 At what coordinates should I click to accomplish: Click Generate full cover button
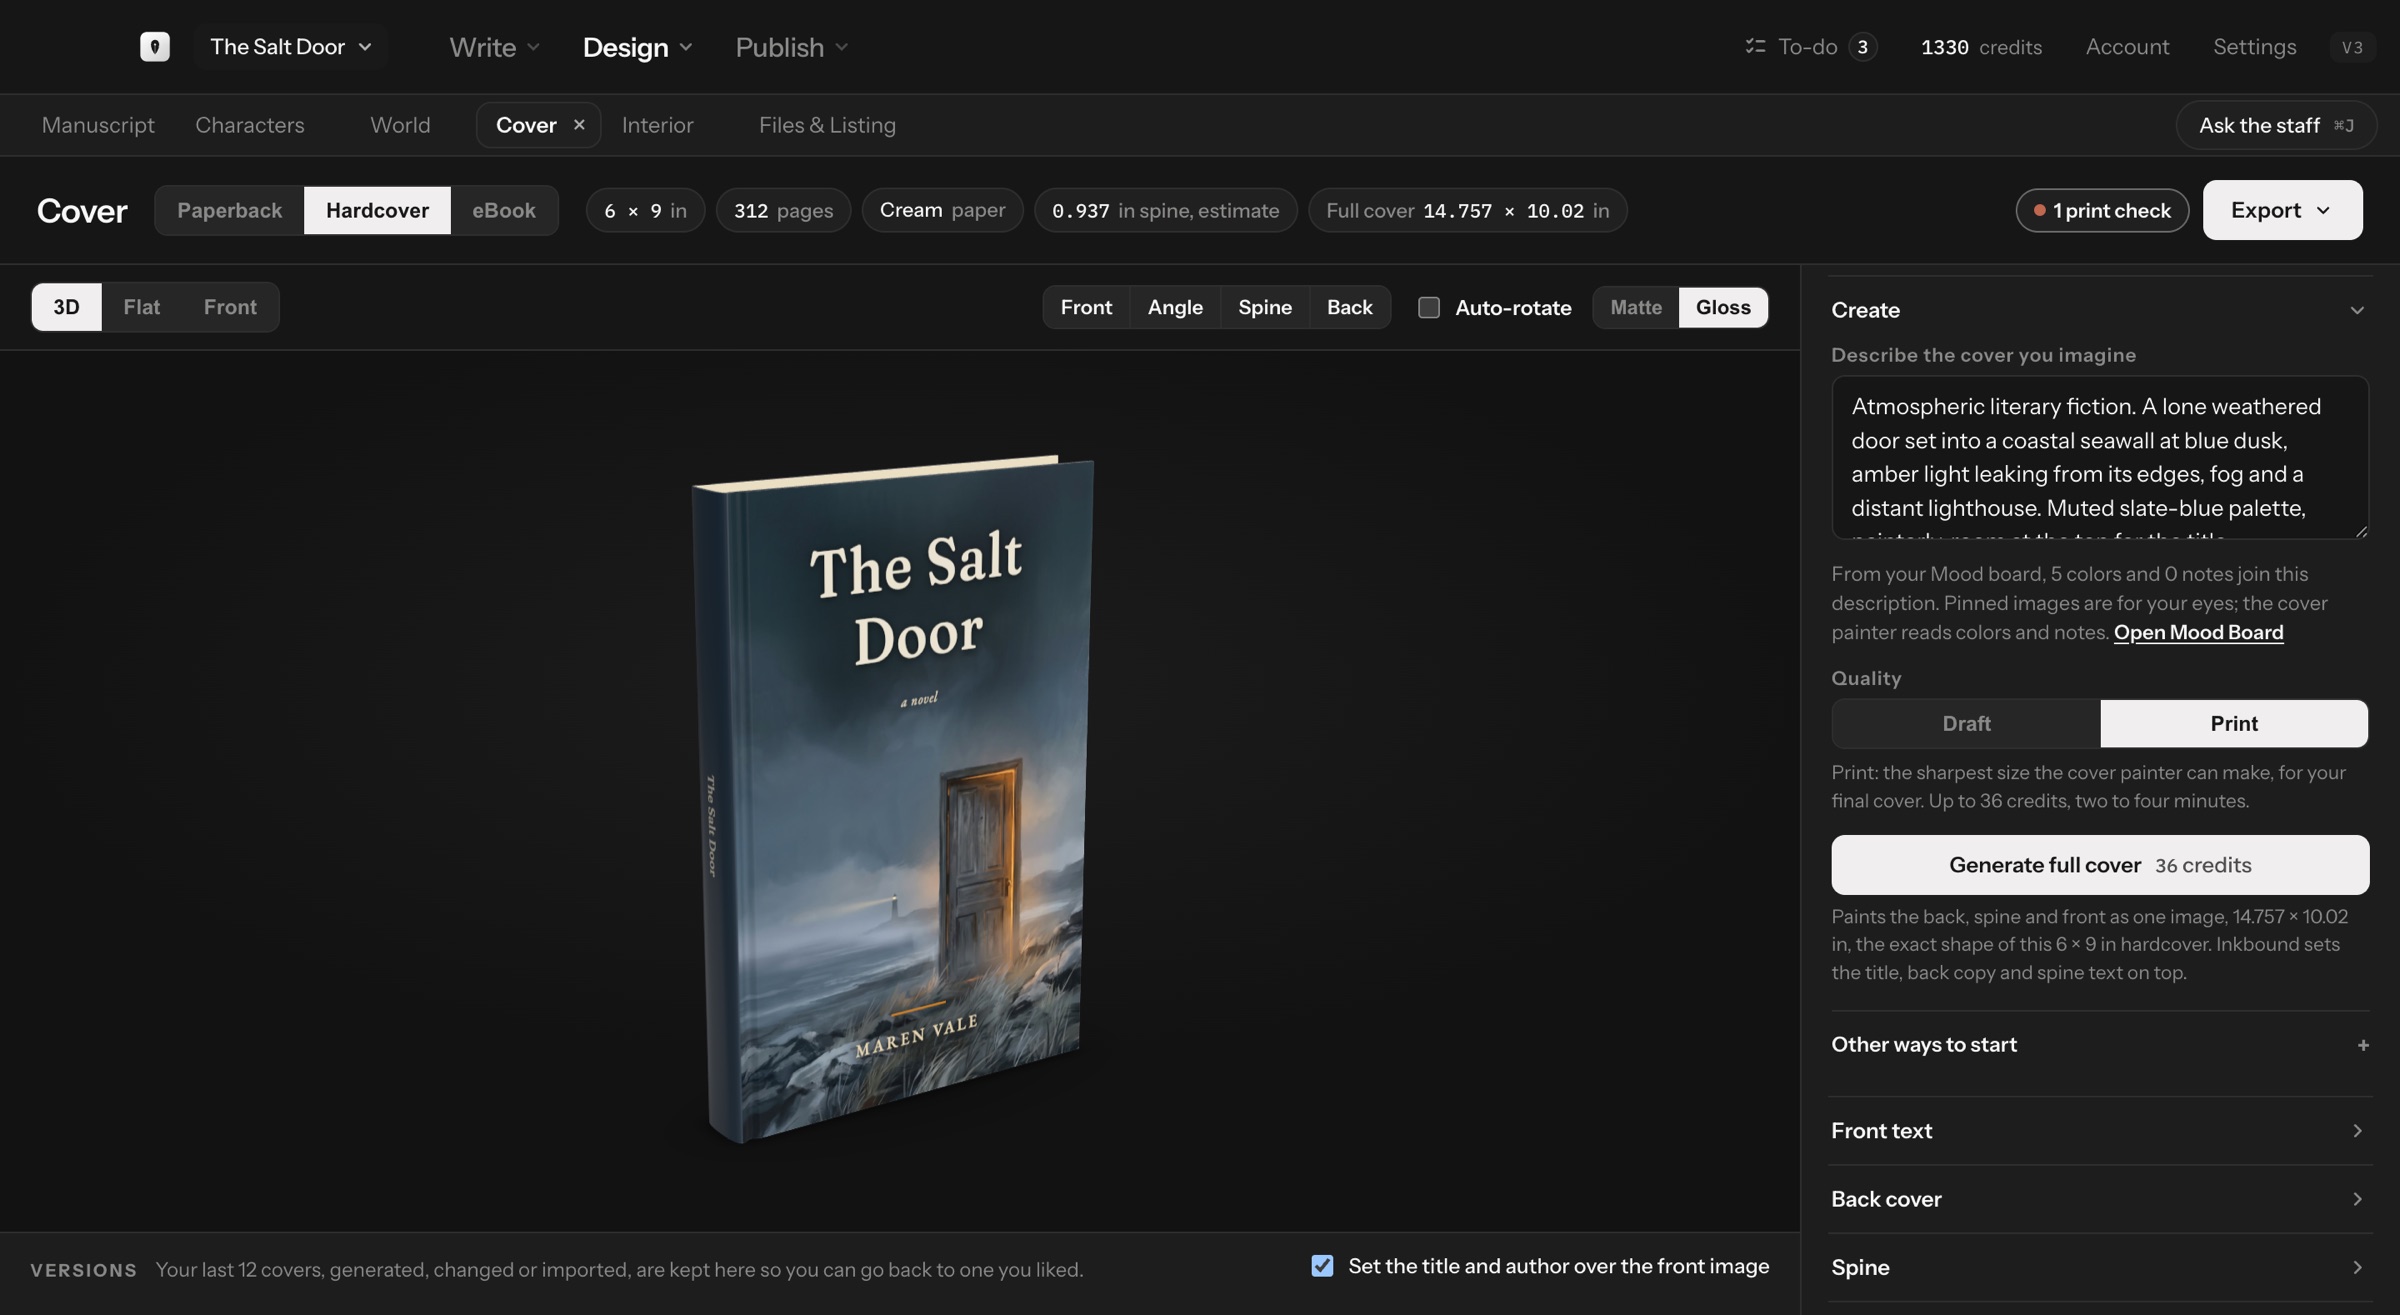coord(2100,865)
